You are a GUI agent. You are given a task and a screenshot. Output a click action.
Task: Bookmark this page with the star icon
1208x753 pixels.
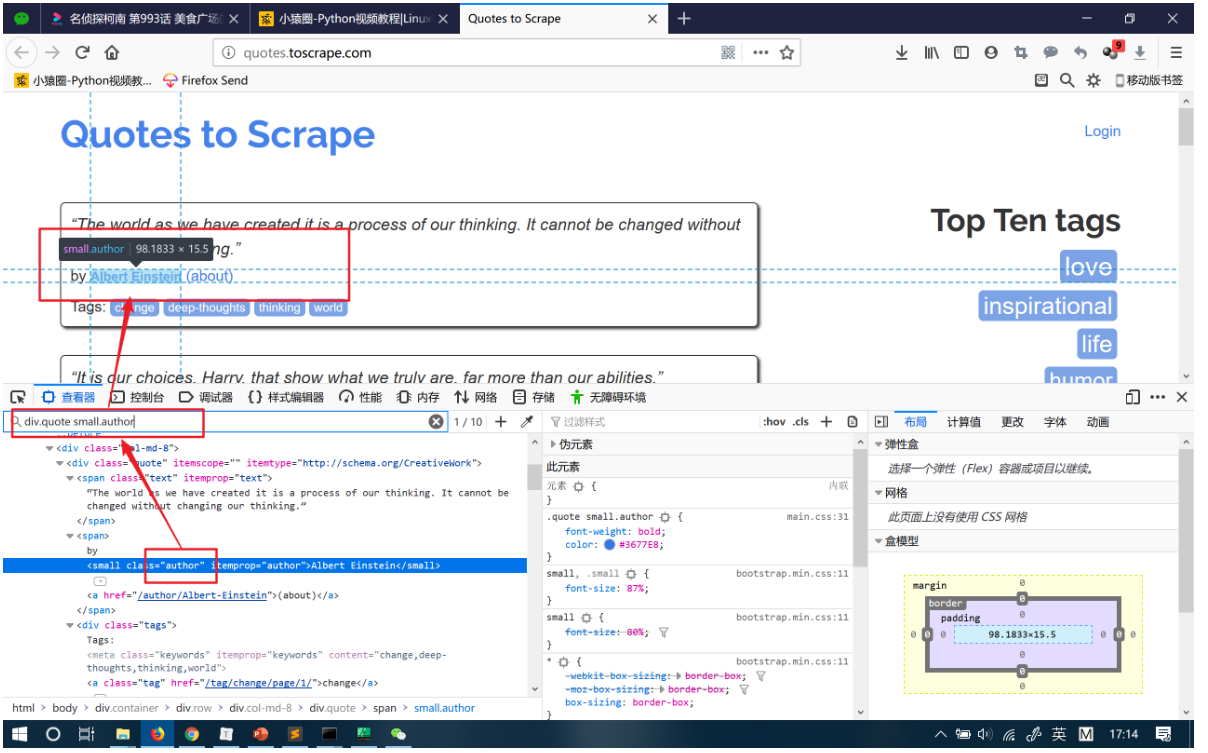[x=787, y=53]
